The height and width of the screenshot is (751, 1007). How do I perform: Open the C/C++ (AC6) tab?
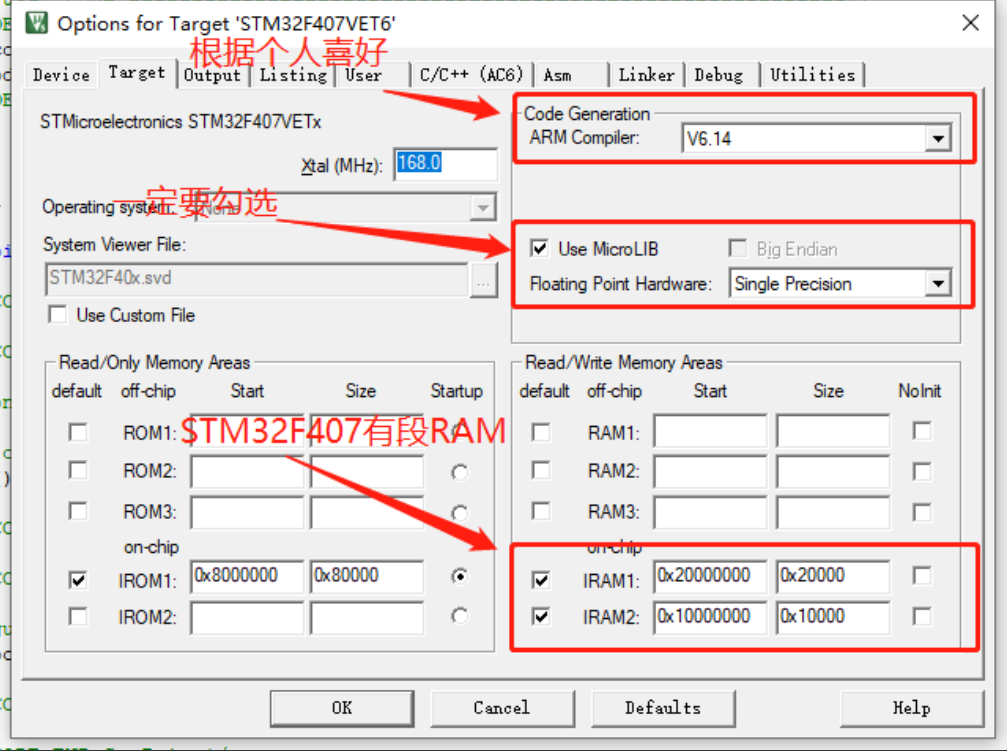tap(472, 75)
